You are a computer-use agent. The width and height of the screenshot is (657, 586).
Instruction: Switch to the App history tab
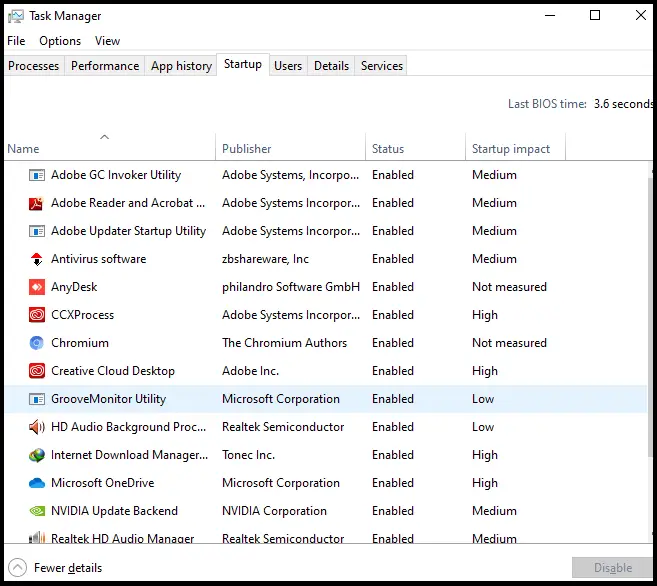[181, 66]
